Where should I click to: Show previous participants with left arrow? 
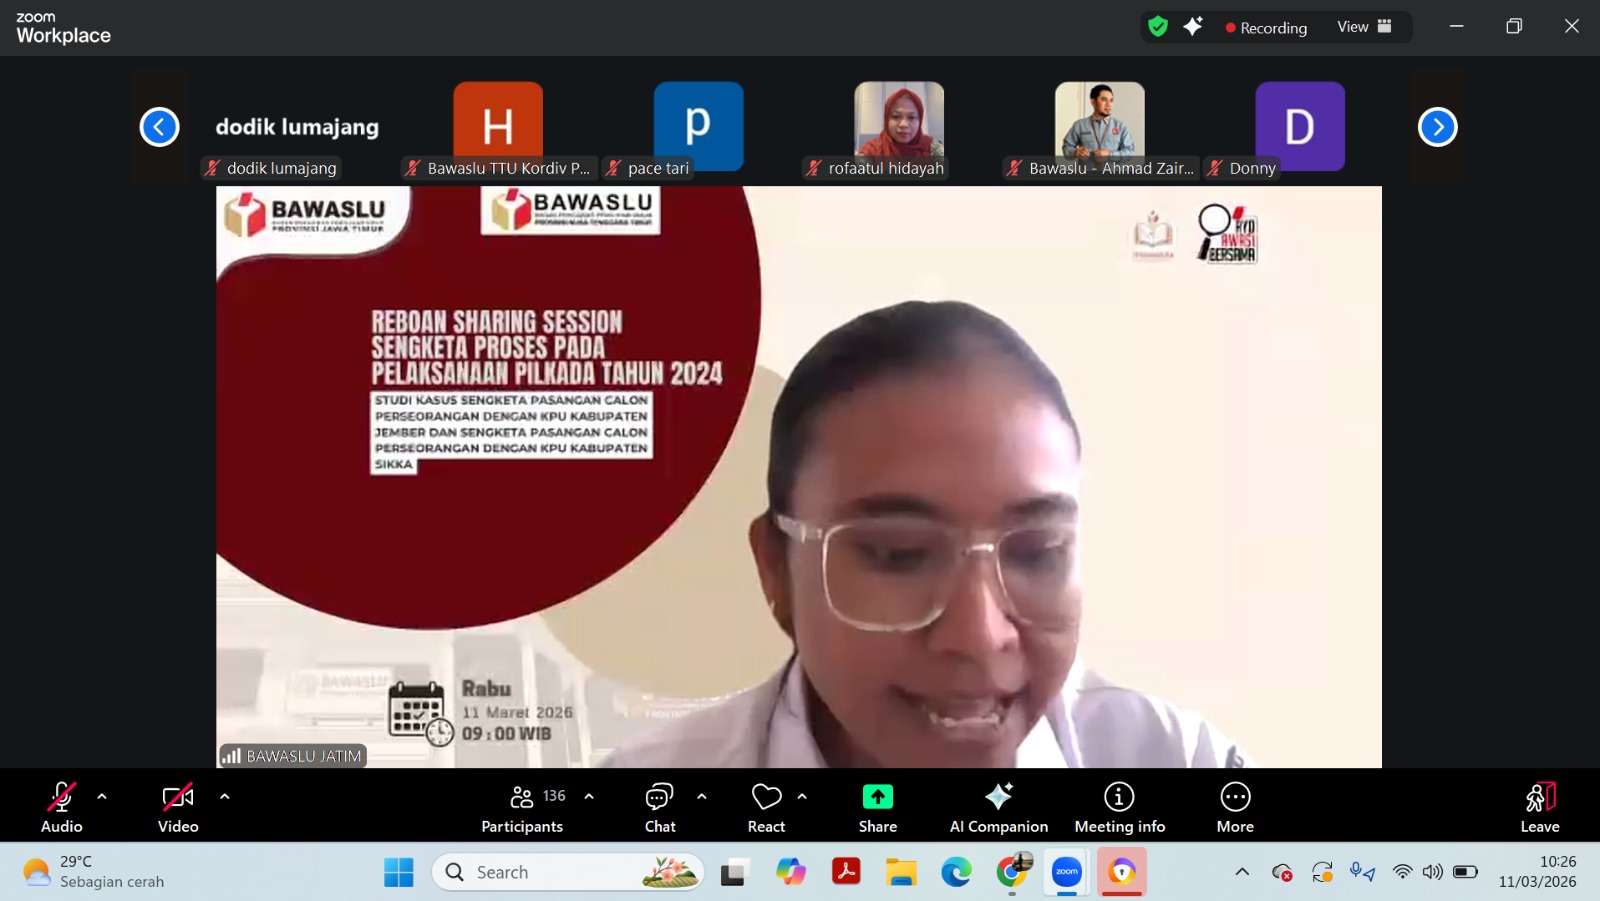click(160, 127)
